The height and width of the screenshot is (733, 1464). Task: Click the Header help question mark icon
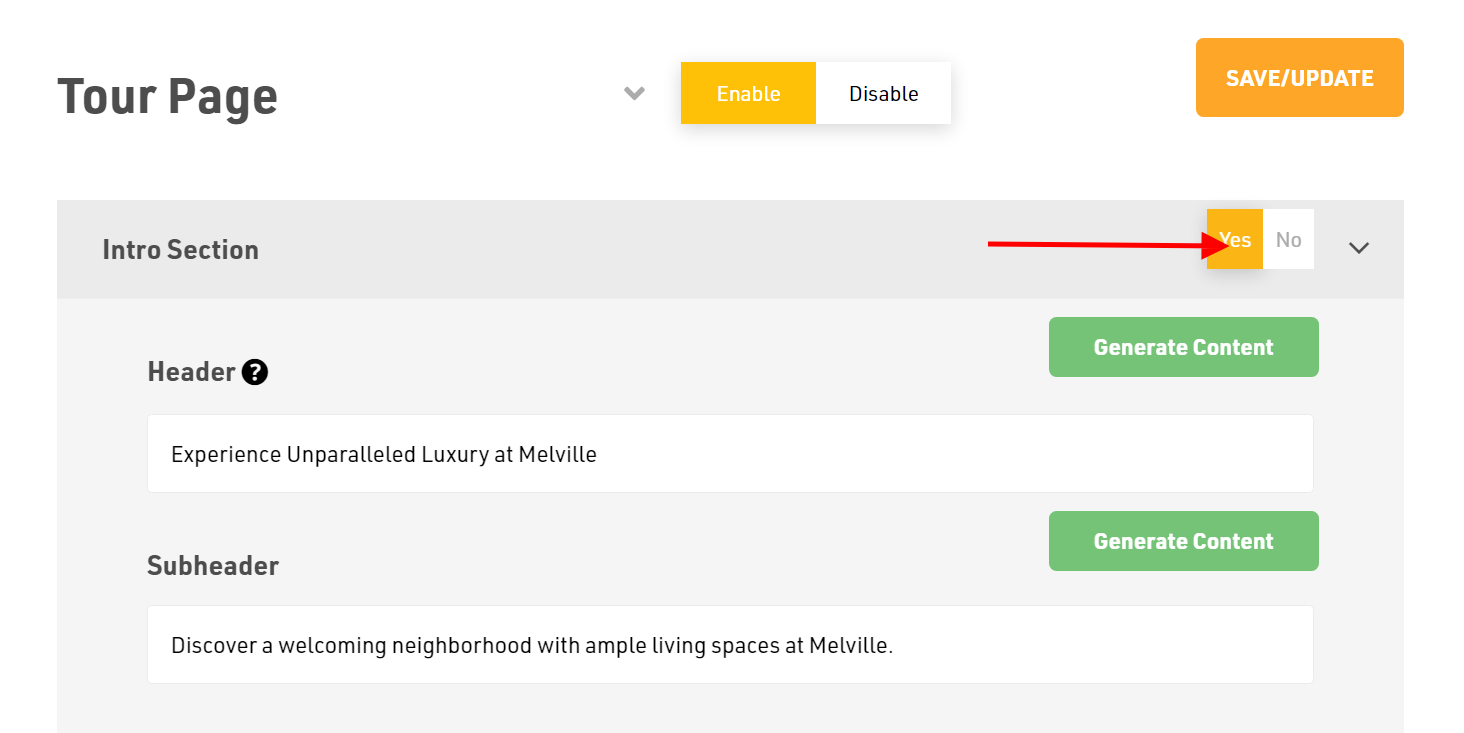(x=255, y=373)
